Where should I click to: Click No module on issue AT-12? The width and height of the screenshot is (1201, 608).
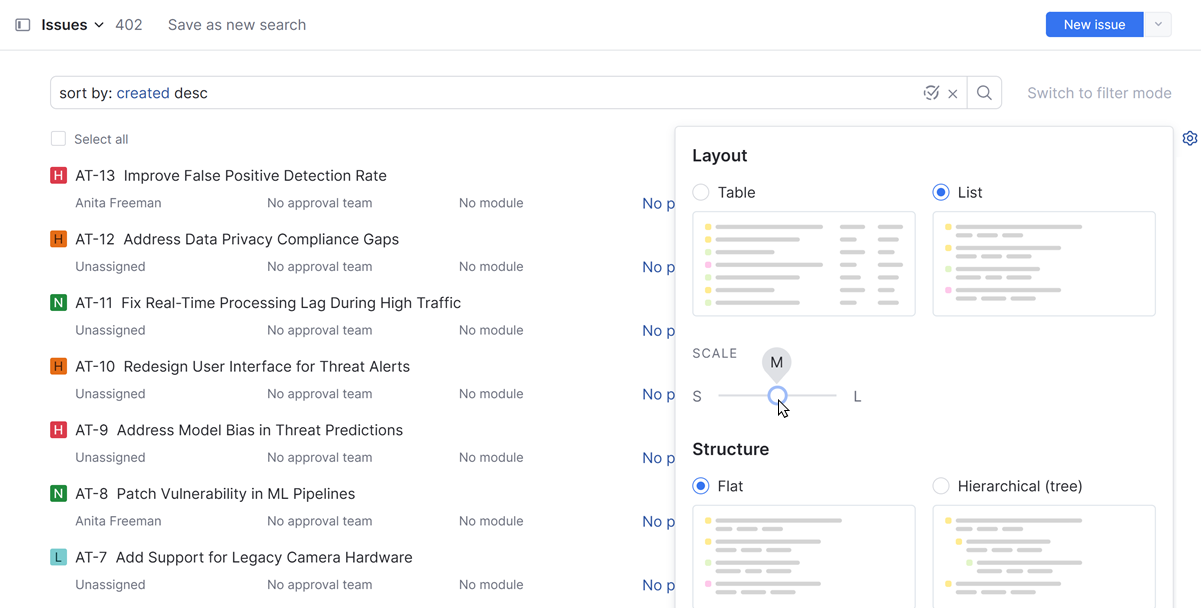[x=491, y=267]
